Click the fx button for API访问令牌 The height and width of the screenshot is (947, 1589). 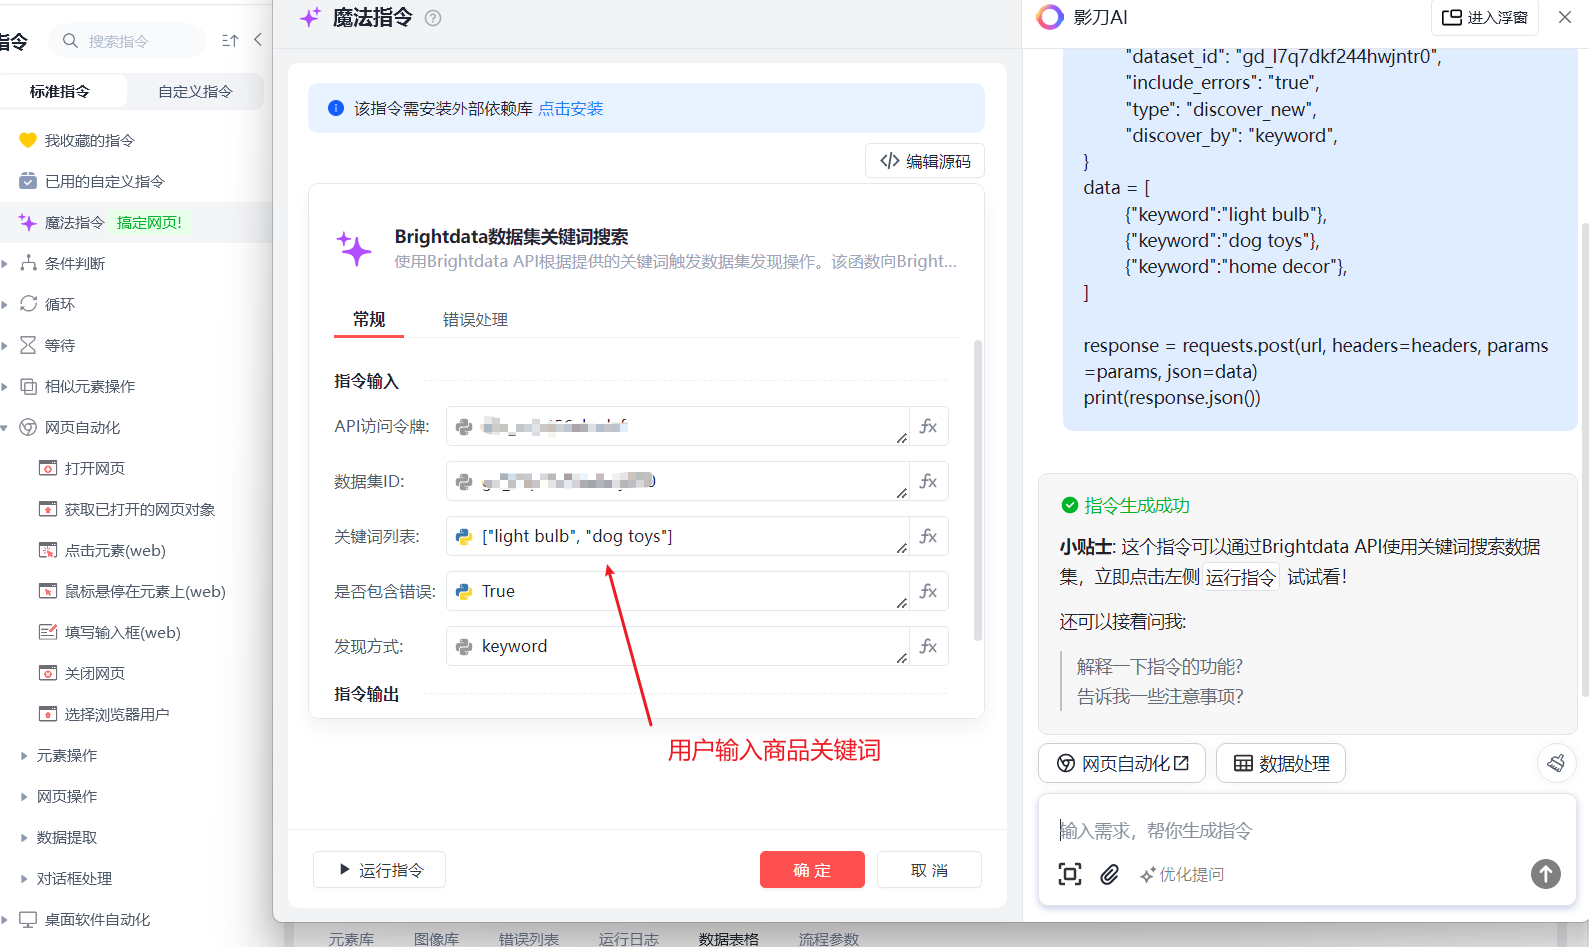point(928,426)
